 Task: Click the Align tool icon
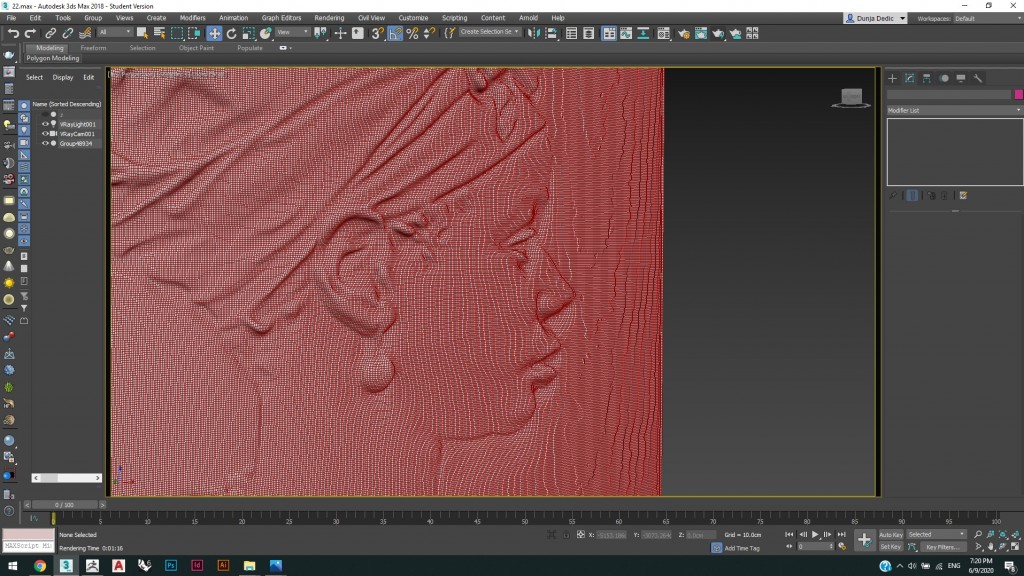coord(551,33)
